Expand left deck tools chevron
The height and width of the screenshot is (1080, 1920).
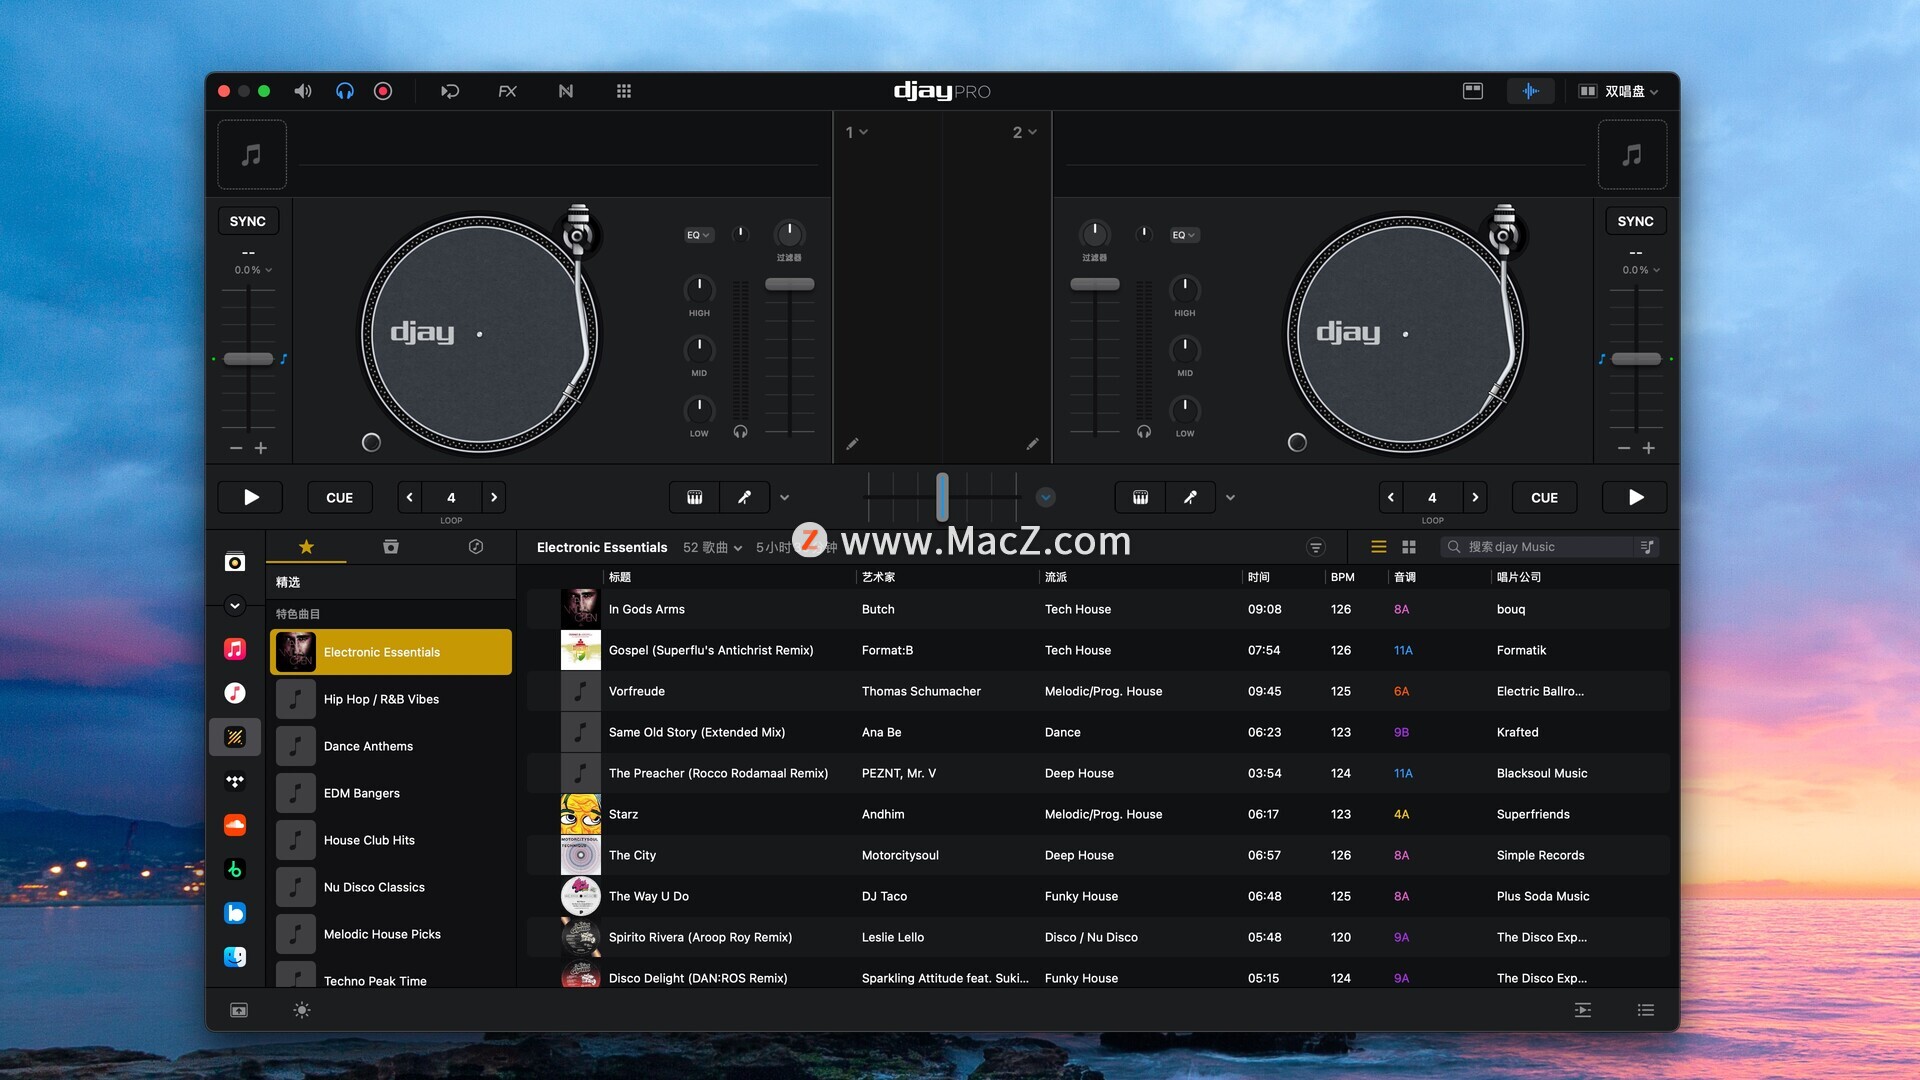pos(785,497)
